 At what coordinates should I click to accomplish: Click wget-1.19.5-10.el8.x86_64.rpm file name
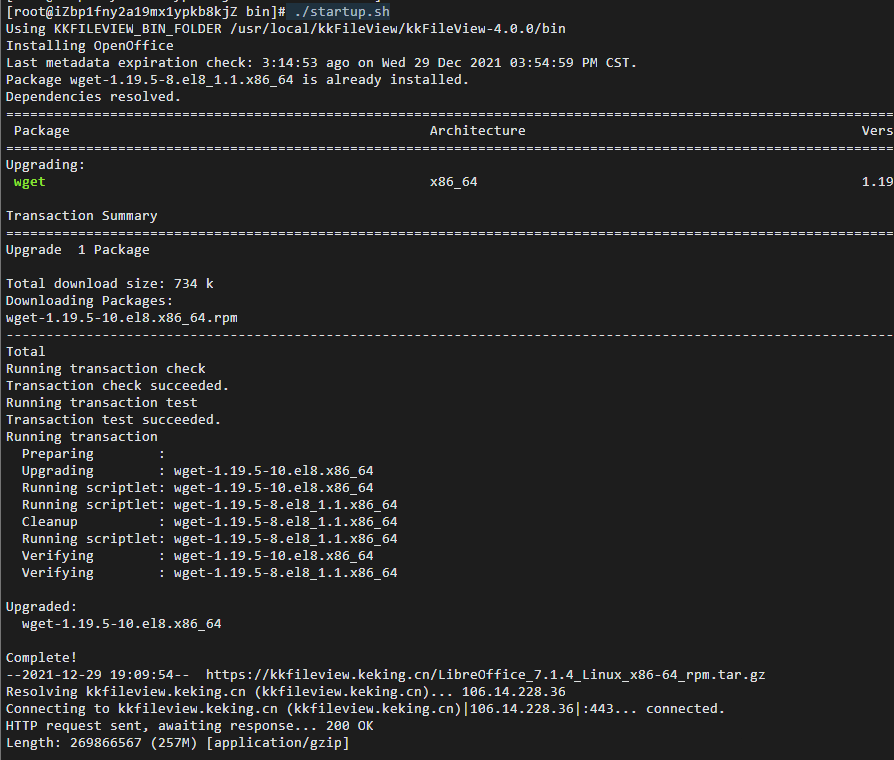[121, 318]
